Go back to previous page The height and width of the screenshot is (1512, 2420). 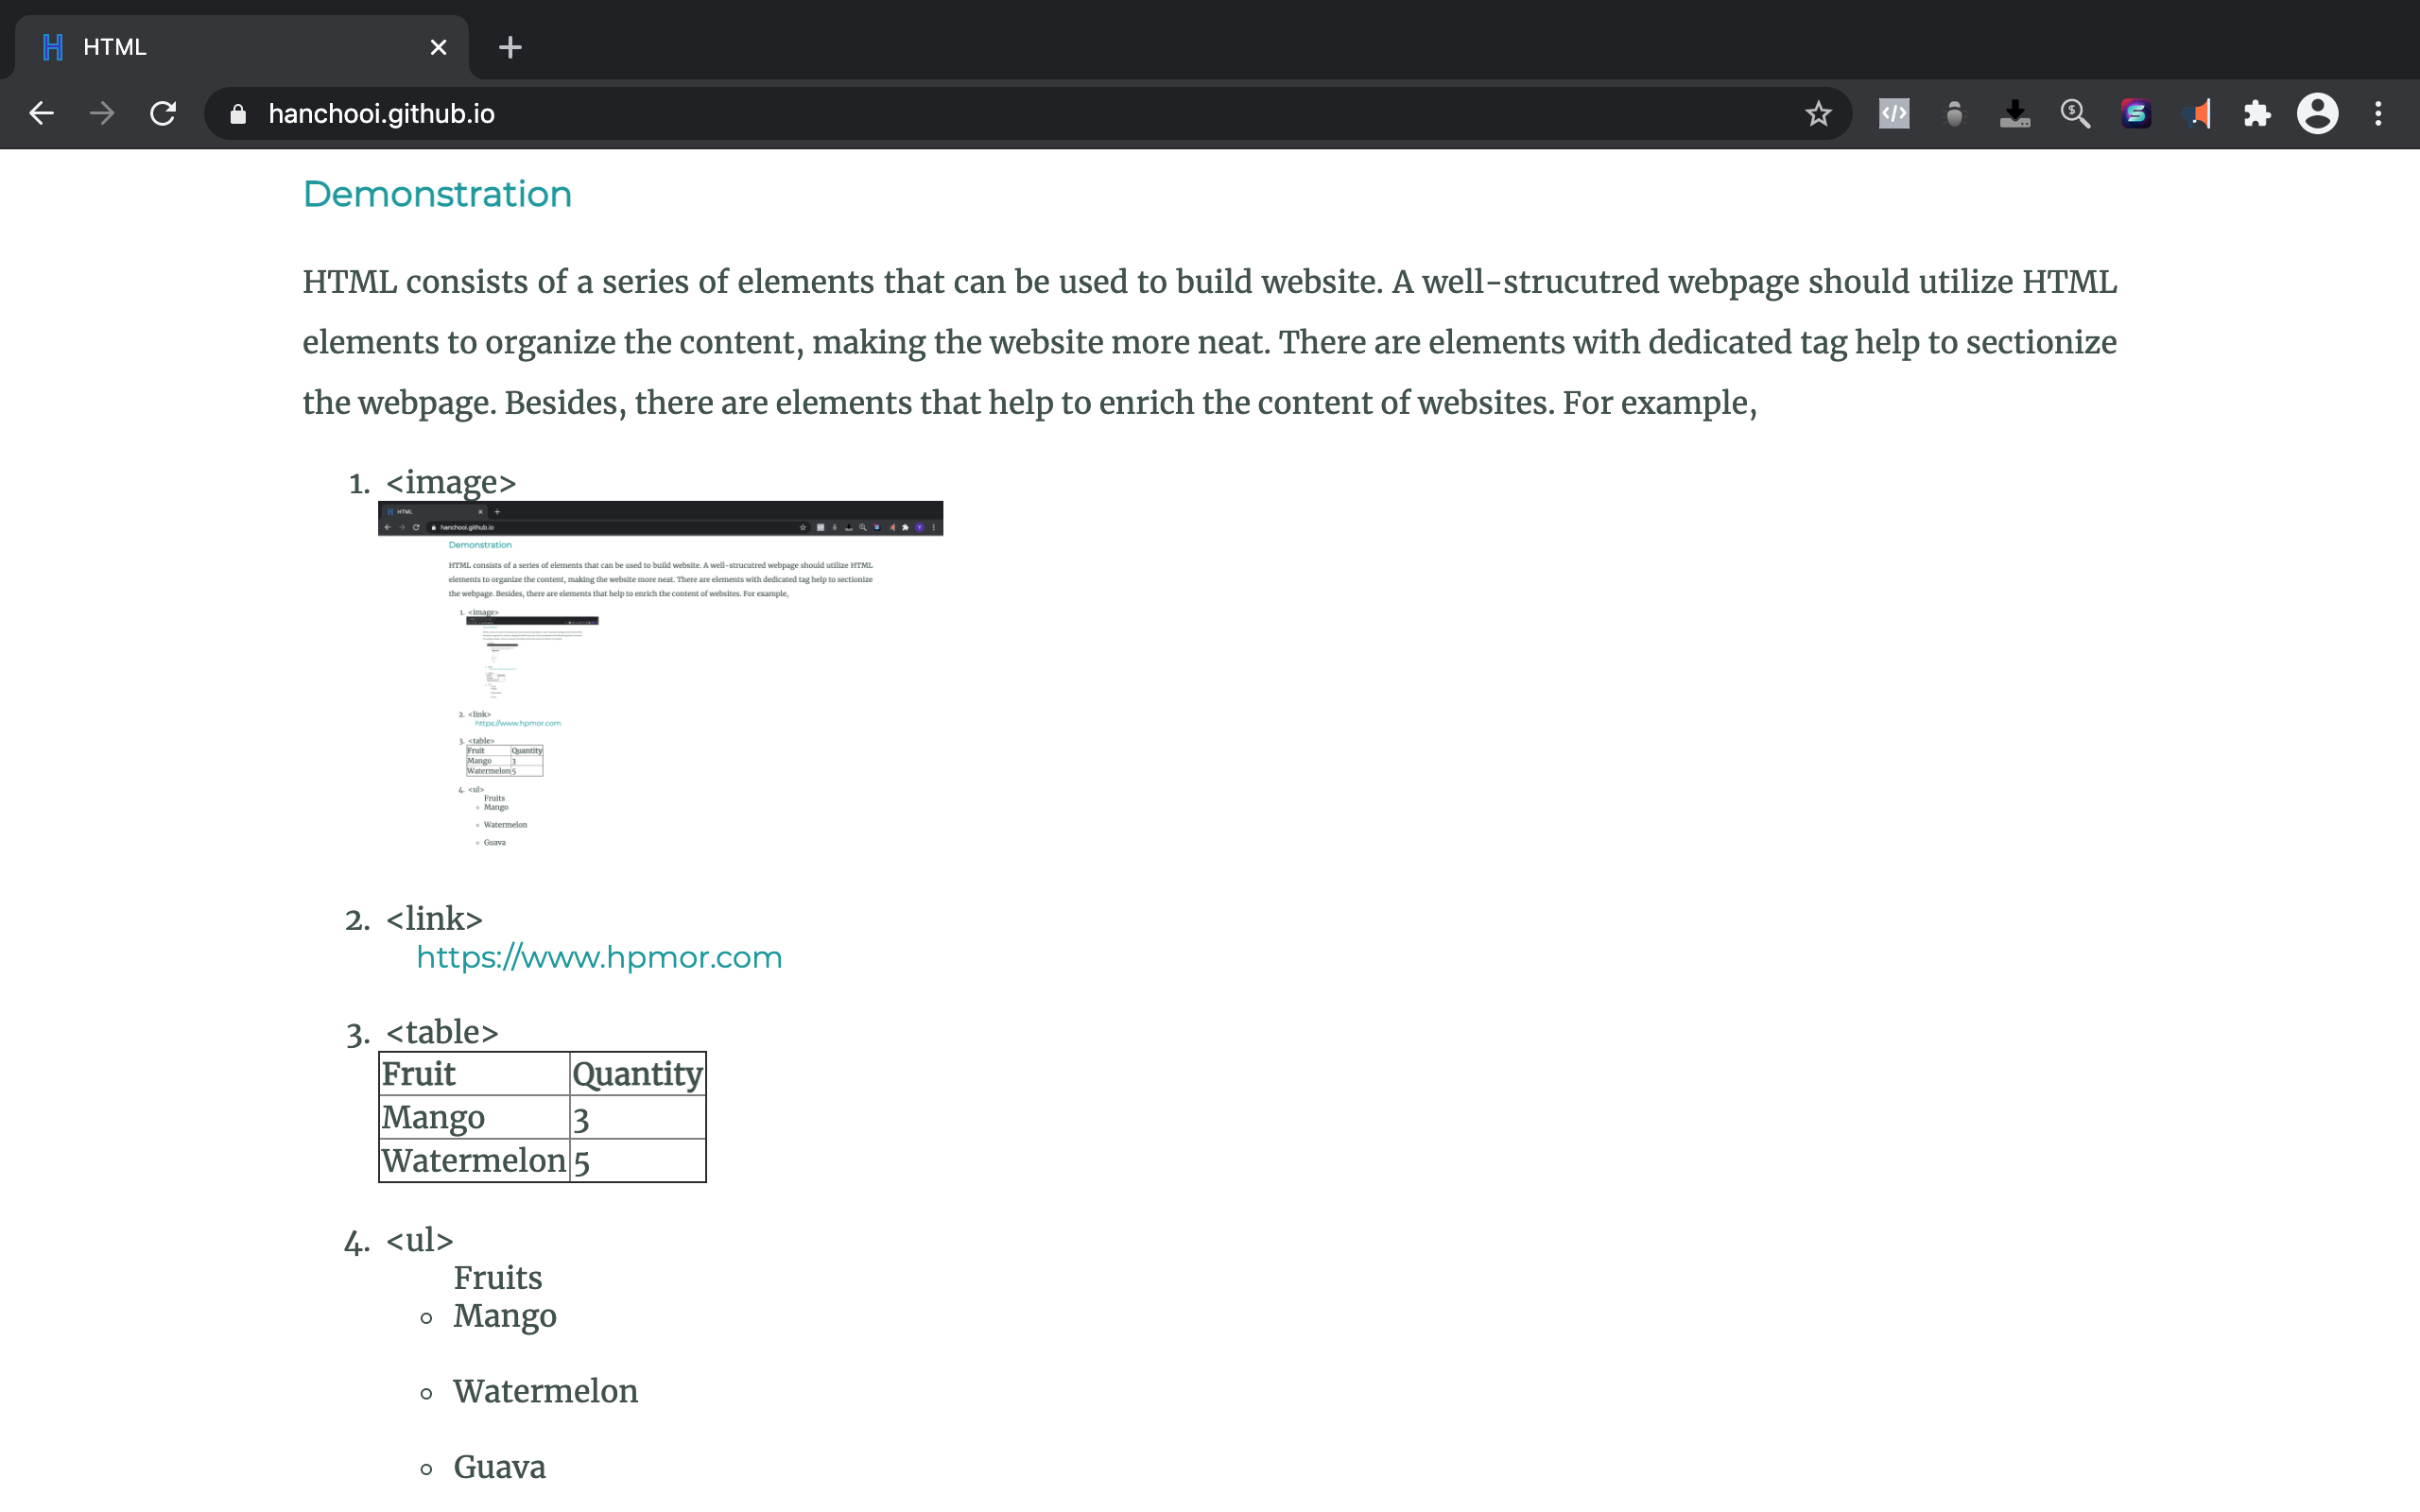click(41, 114)
